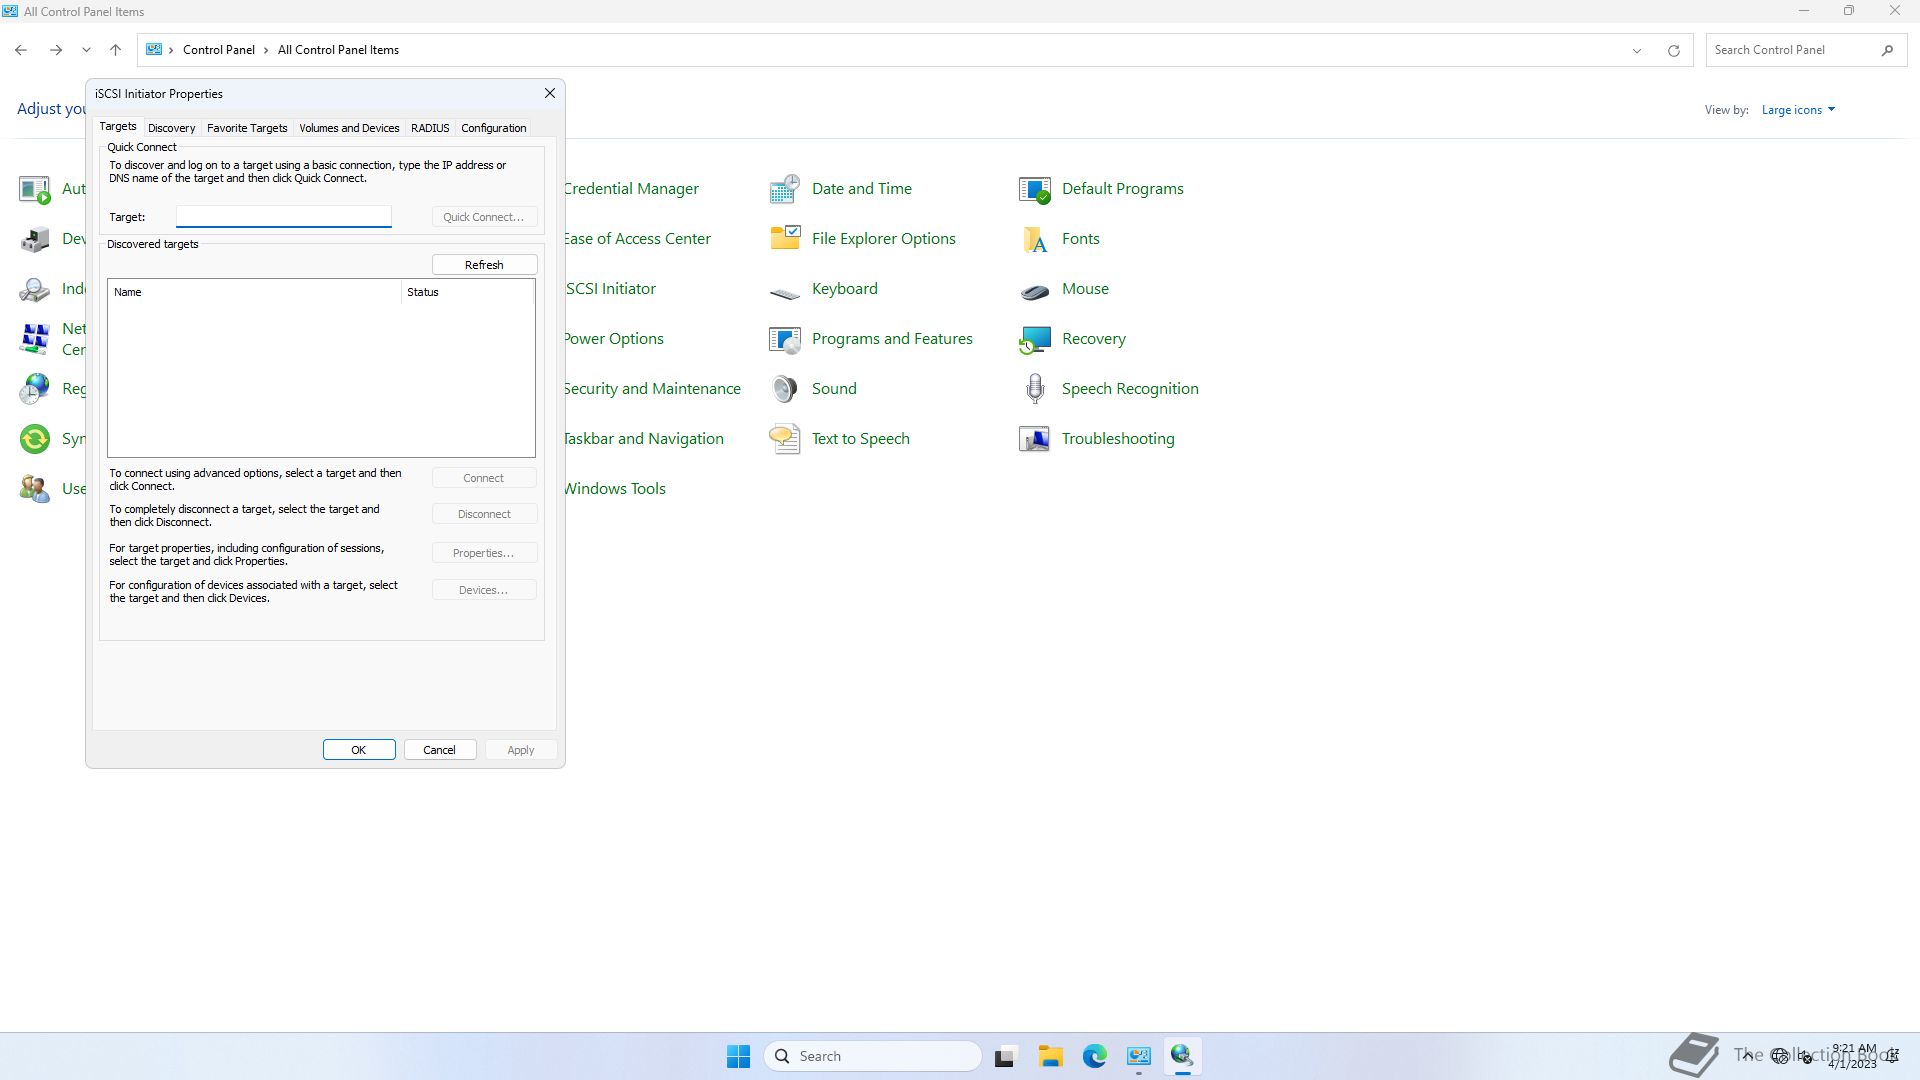Click the Device Manager icon in Control Panel

pyautogui.click(x=35, y=239)
